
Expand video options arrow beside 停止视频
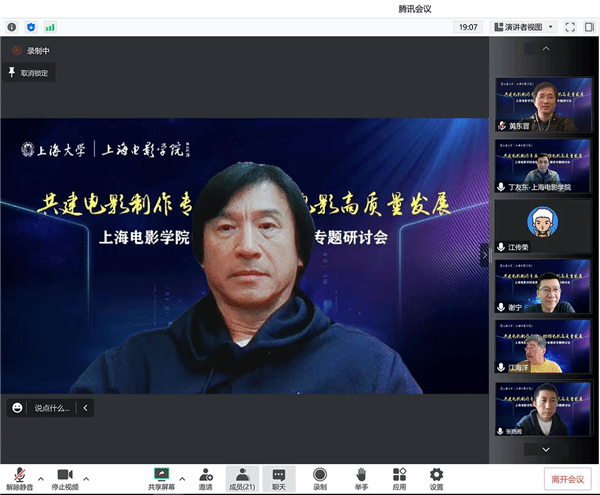click(x=86, y=477)
